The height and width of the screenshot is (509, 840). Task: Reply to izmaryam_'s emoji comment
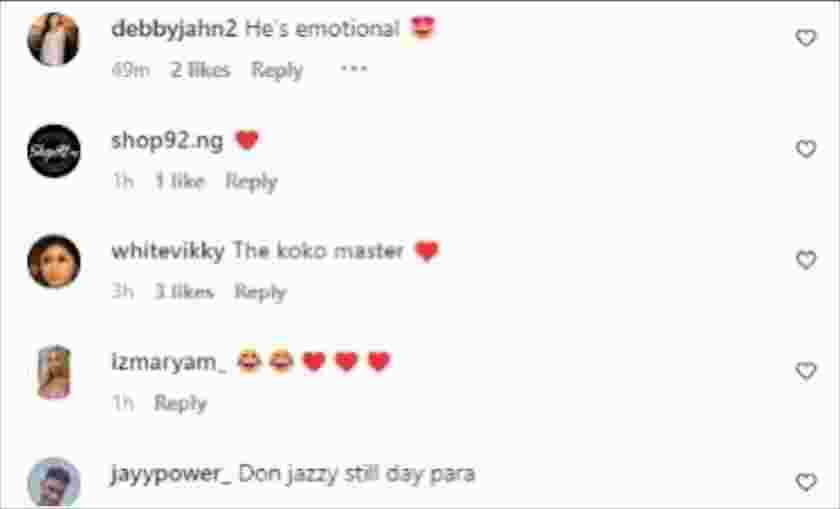click(180, 403)
